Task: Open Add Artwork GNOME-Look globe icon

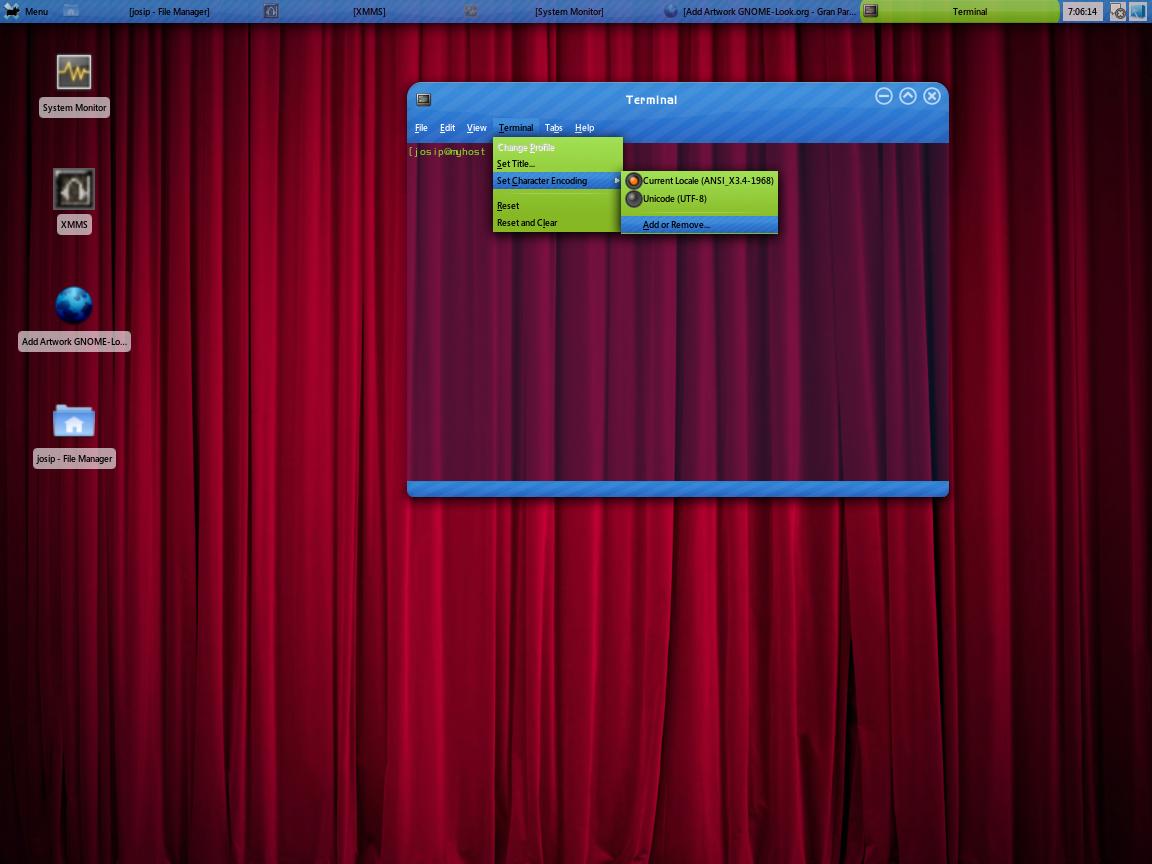Action: pos(74,305)
